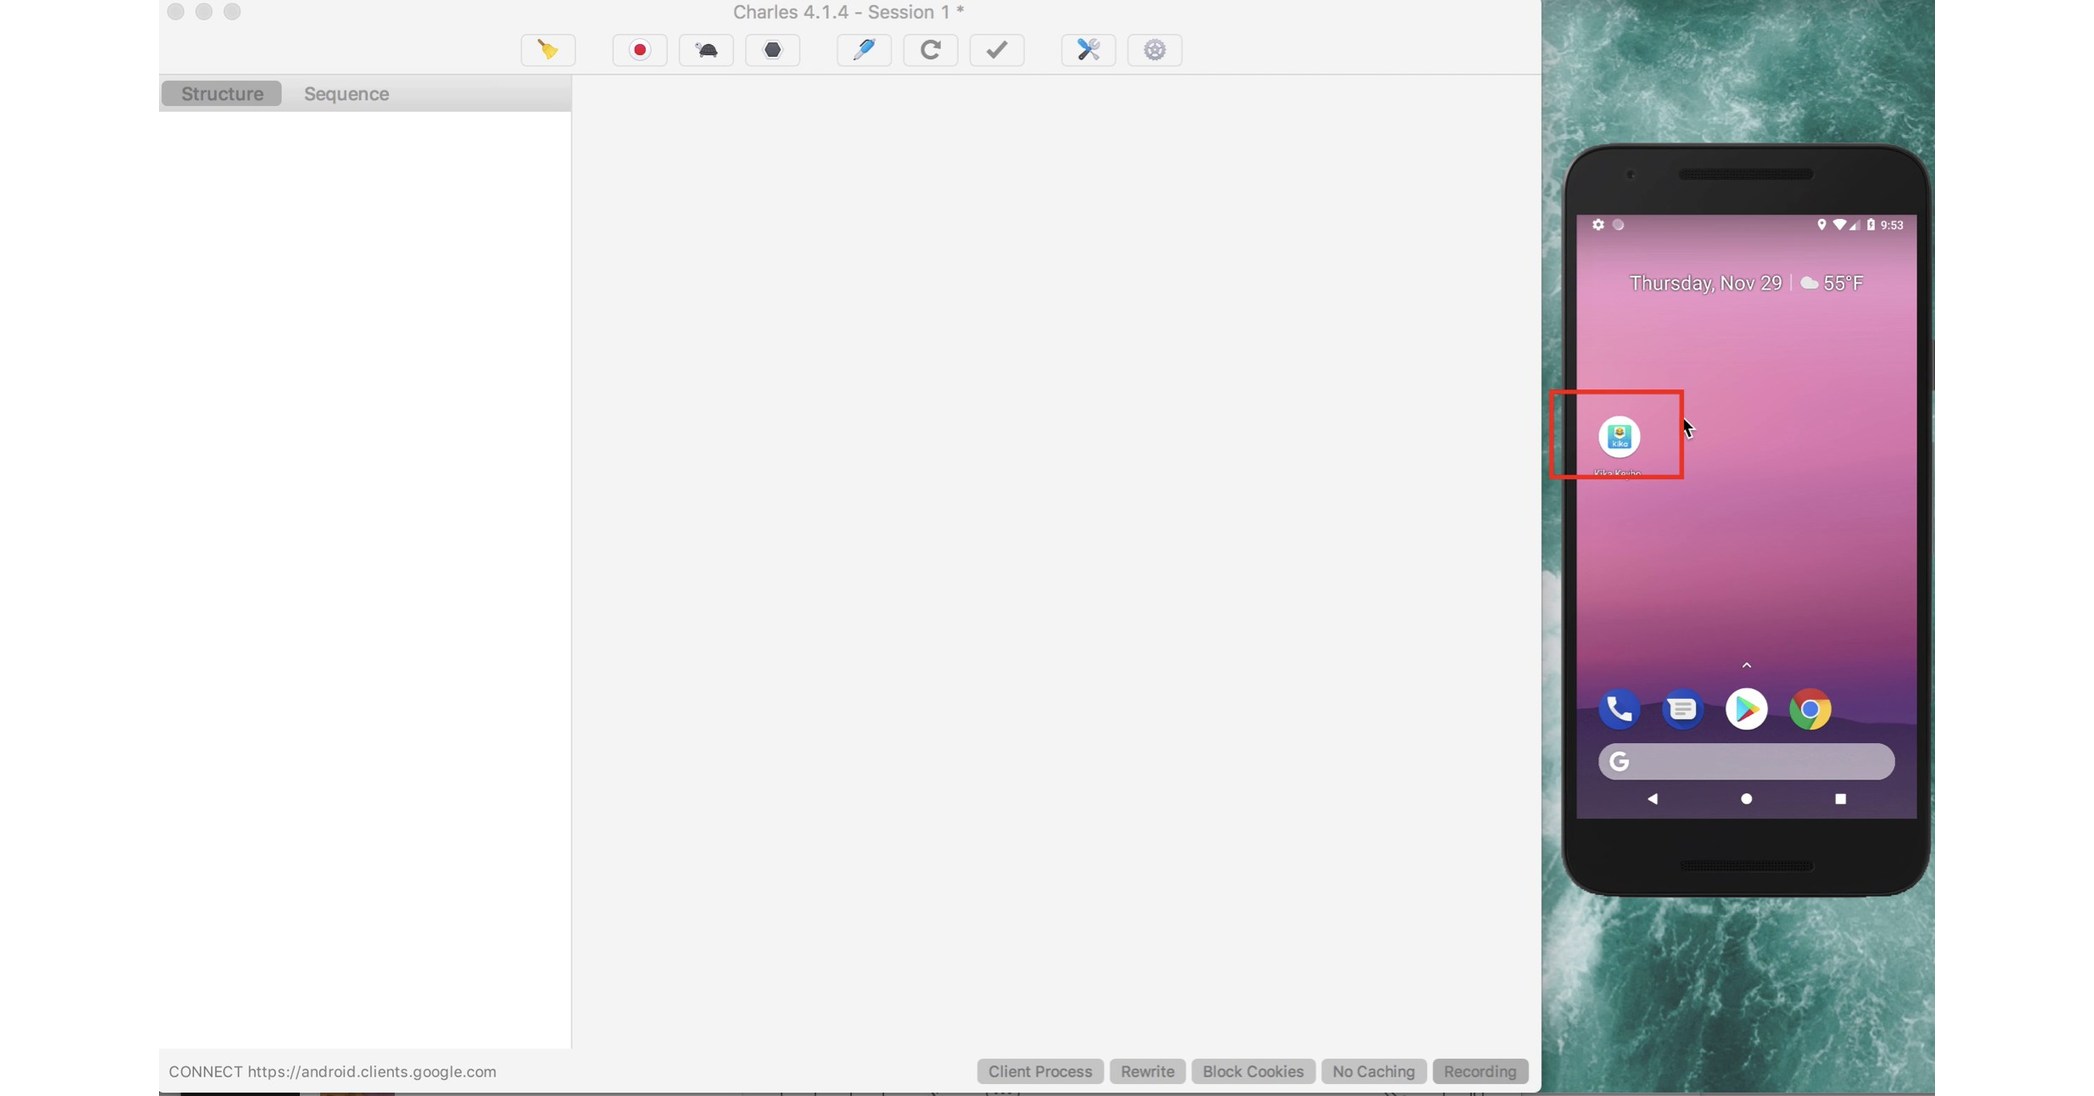The image size is (2094, 1096).
Task: Open the Tools wrench icon
Action: click(1088, 50)
